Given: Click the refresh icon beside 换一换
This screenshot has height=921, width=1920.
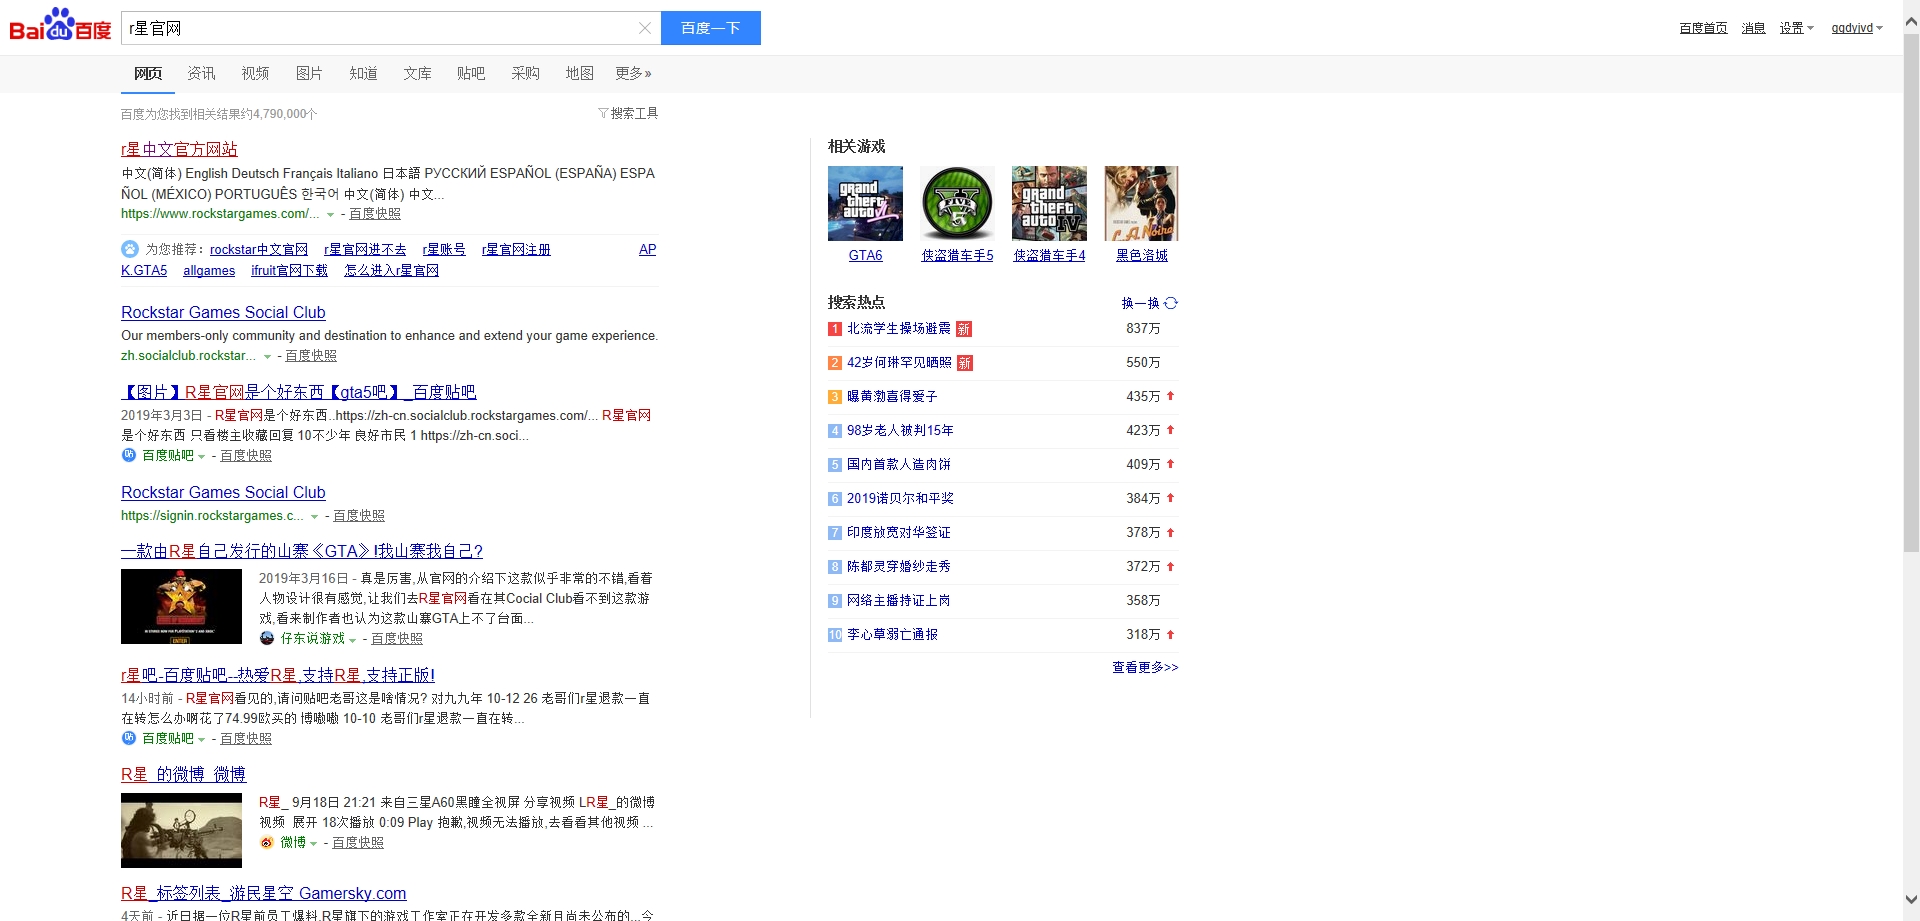Looking at the screenshot, I should click(1171, 303).
